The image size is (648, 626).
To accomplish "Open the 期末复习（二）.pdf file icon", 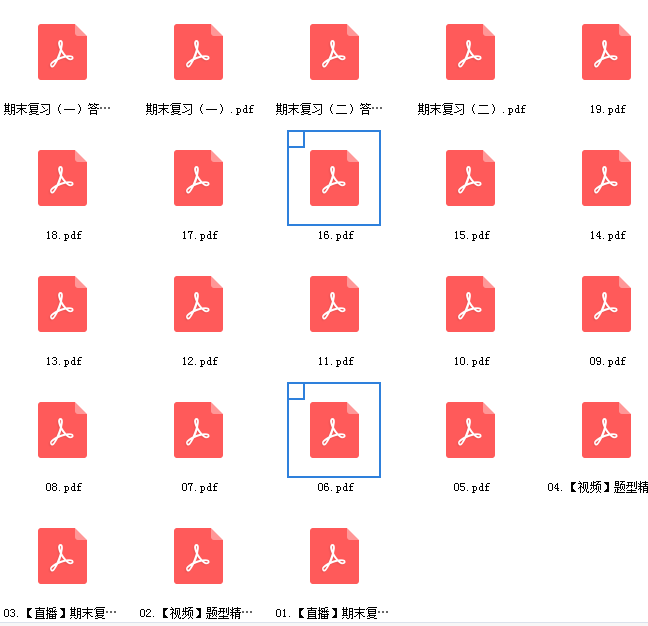I will [x=470, y=52].
